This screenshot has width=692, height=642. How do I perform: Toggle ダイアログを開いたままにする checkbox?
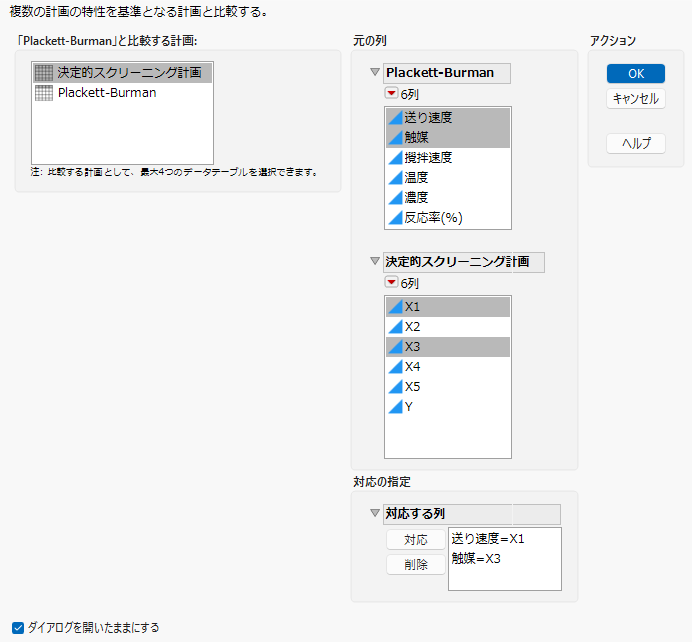point(18,627)
